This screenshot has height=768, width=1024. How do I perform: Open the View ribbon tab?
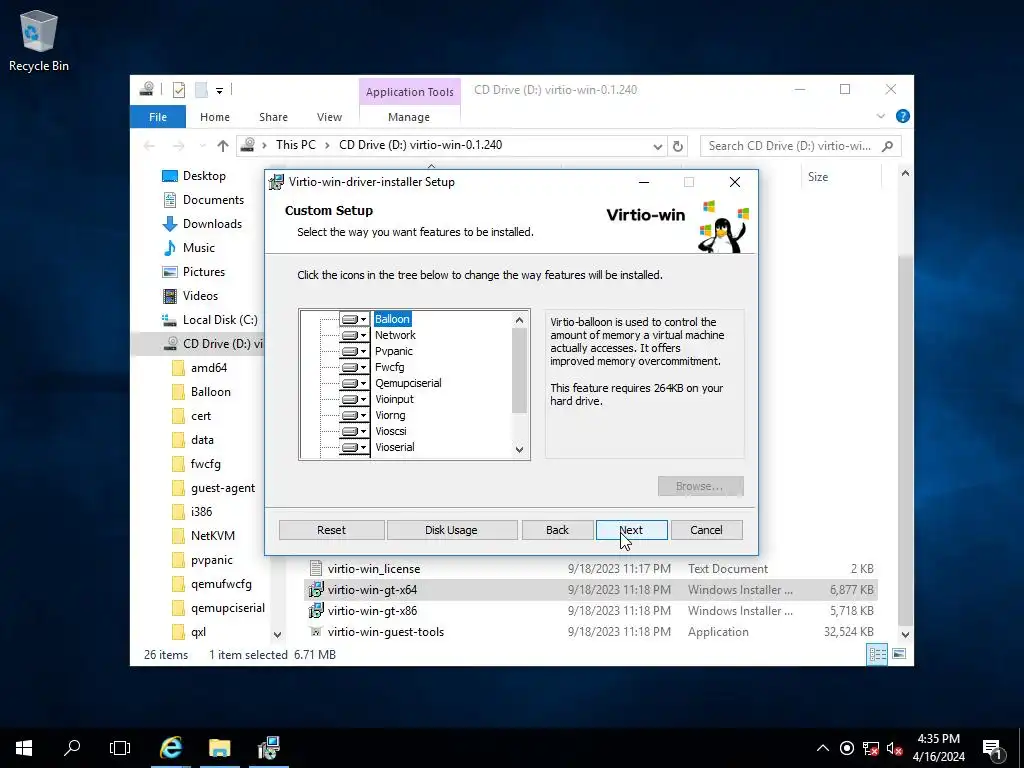(329, 117)
